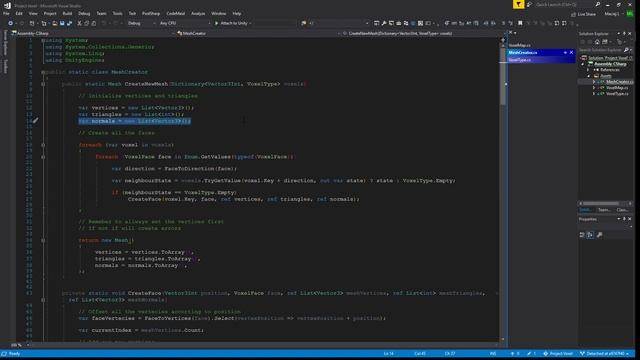Image resolution: width=640 pixels, height=360 pixels.
Task: Select the VoxelType.cs document tab
Action: pyautogui.click(x=541, y=60)
